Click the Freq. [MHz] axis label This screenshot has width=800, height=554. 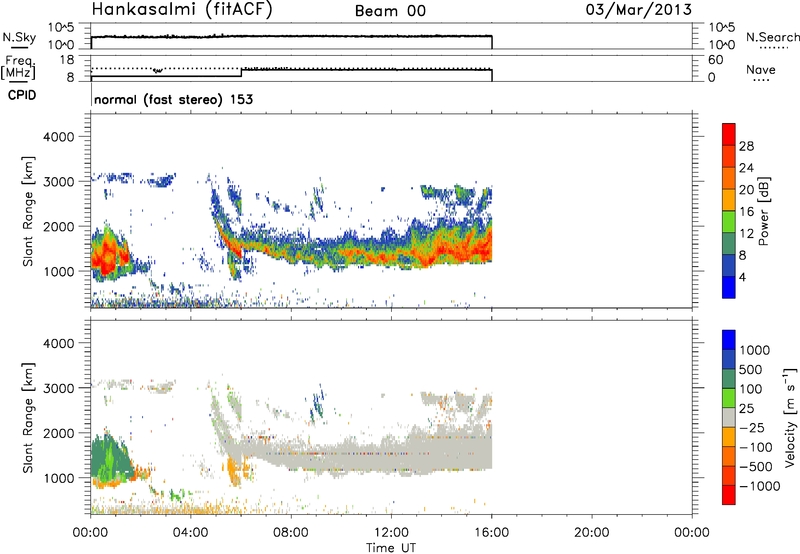[x=18, y=67]
